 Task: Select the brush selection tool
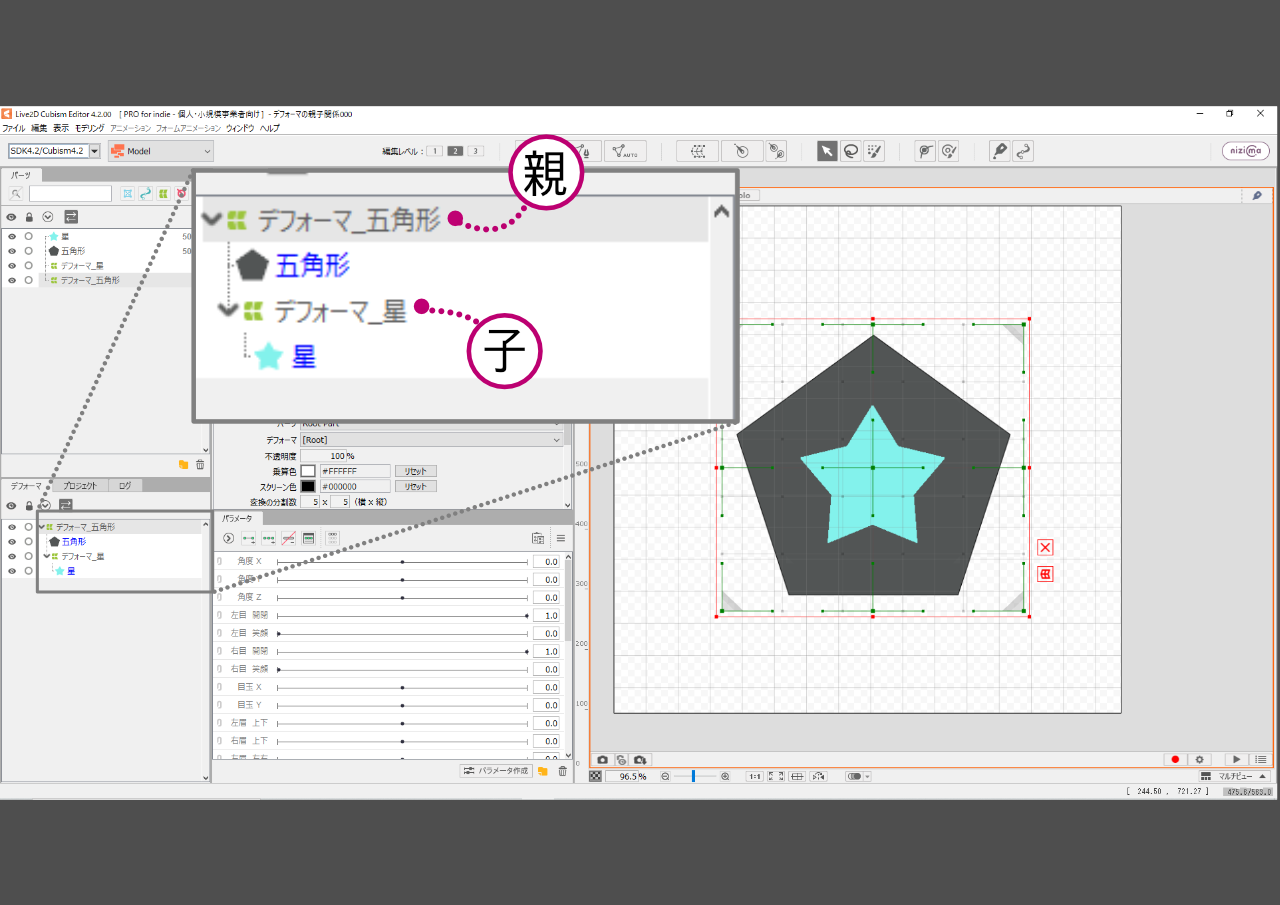click(x=874, y=151)
